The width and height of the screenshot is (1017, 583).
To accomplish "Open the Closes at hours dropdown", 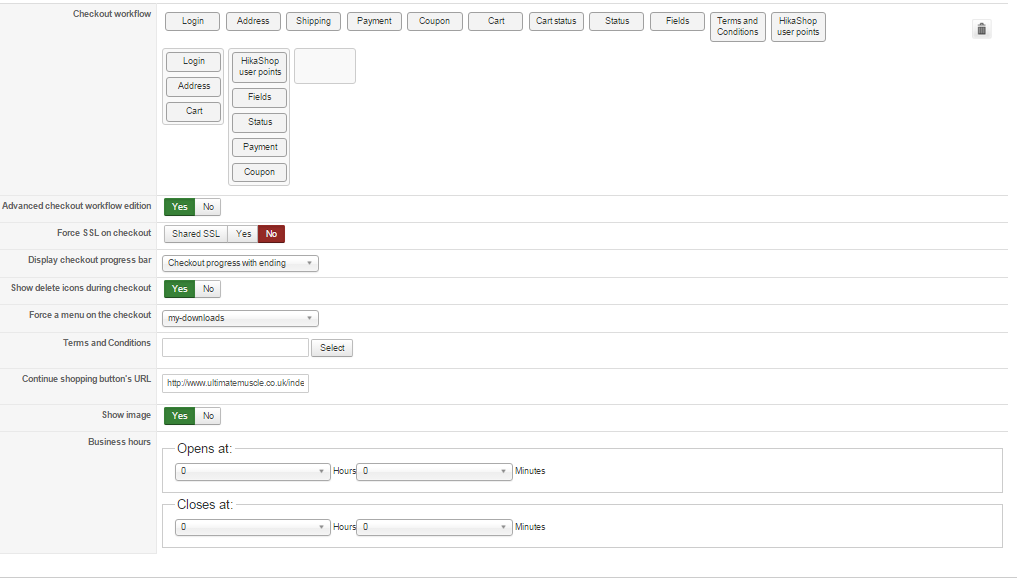I will point(252,528).
